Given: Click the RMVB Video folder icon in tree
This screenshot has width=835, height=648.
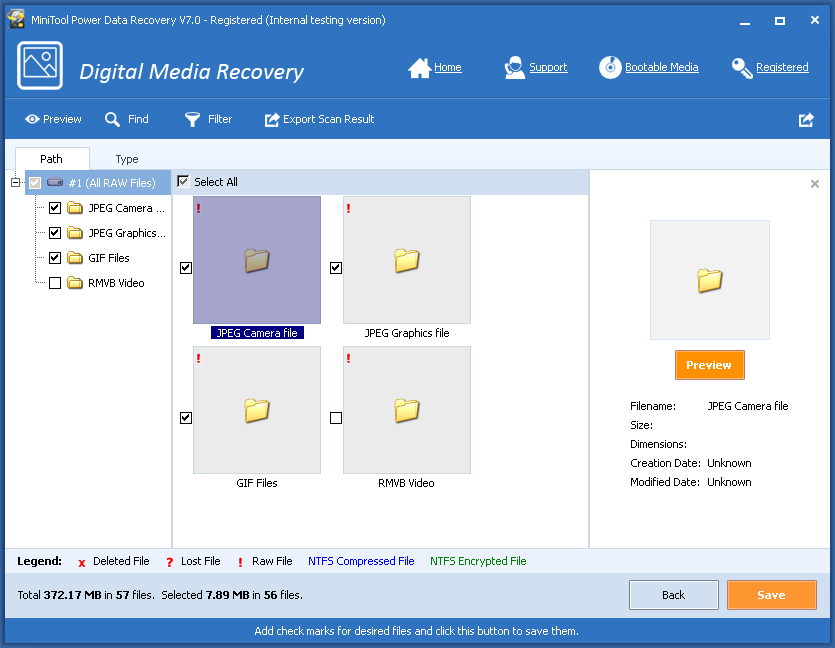Looking at the screenshot, I should pos(75,283).
